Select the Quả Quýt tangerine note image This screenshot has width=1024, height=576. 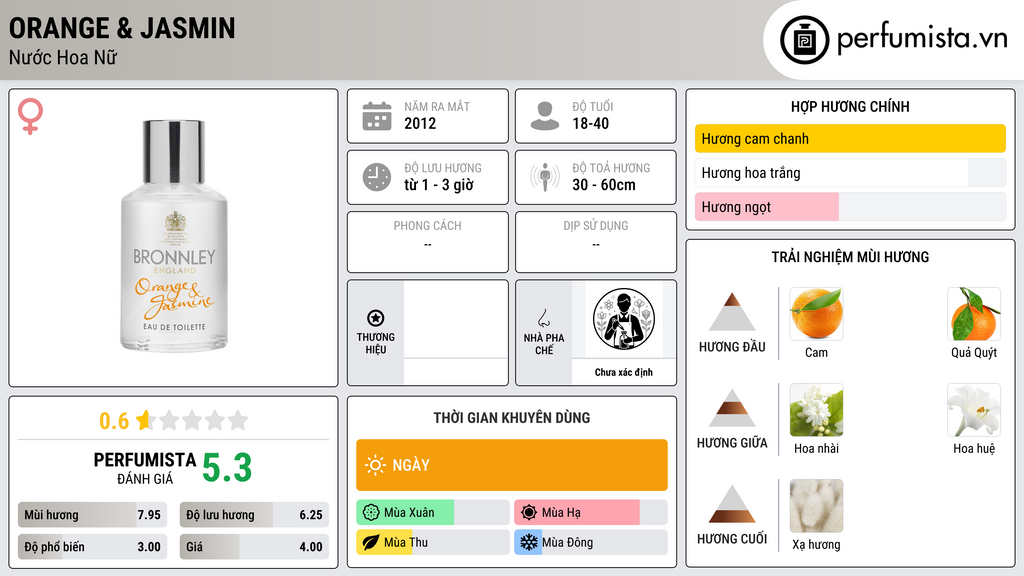click(x=974, y=314)
